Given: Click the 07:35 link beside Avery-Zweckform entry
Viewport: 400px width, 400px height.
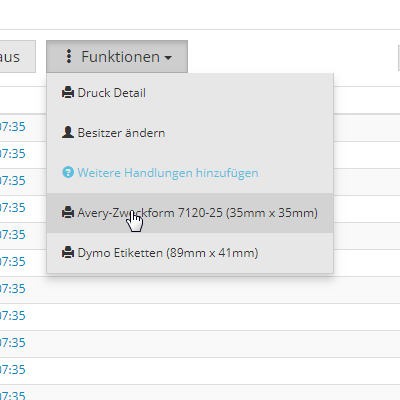Looking at the screenshot, I should pos(13,208).
